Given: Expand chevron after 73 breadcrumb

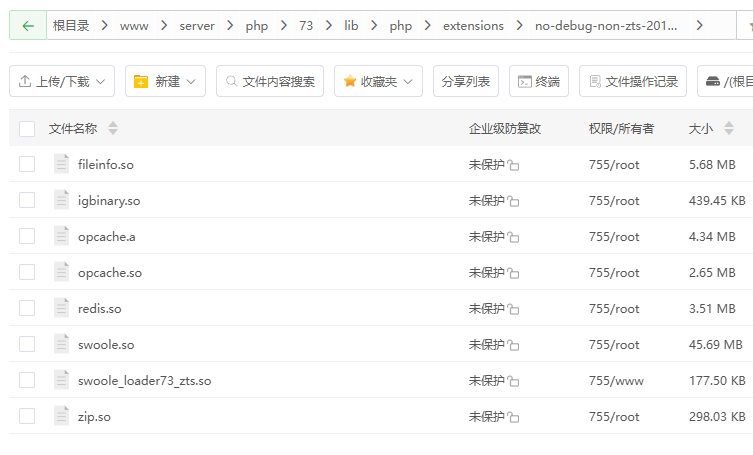Looking at the screenshot, I should (x=329, y=25).
